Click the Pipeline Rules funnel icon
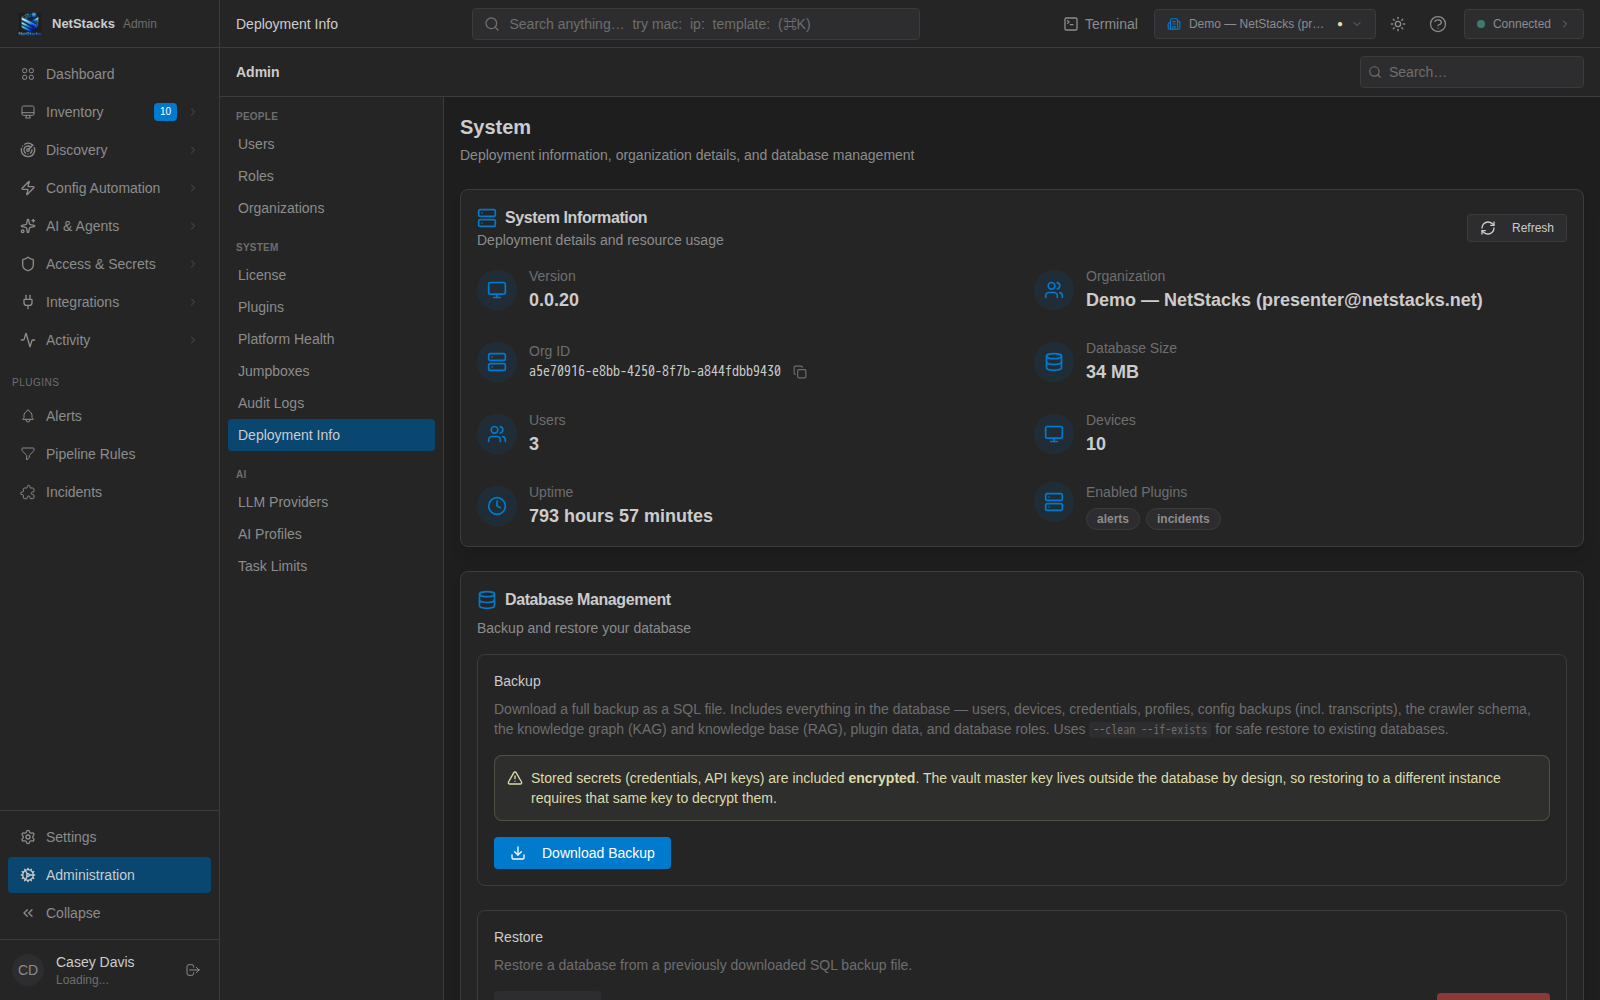 click(28, 454)
